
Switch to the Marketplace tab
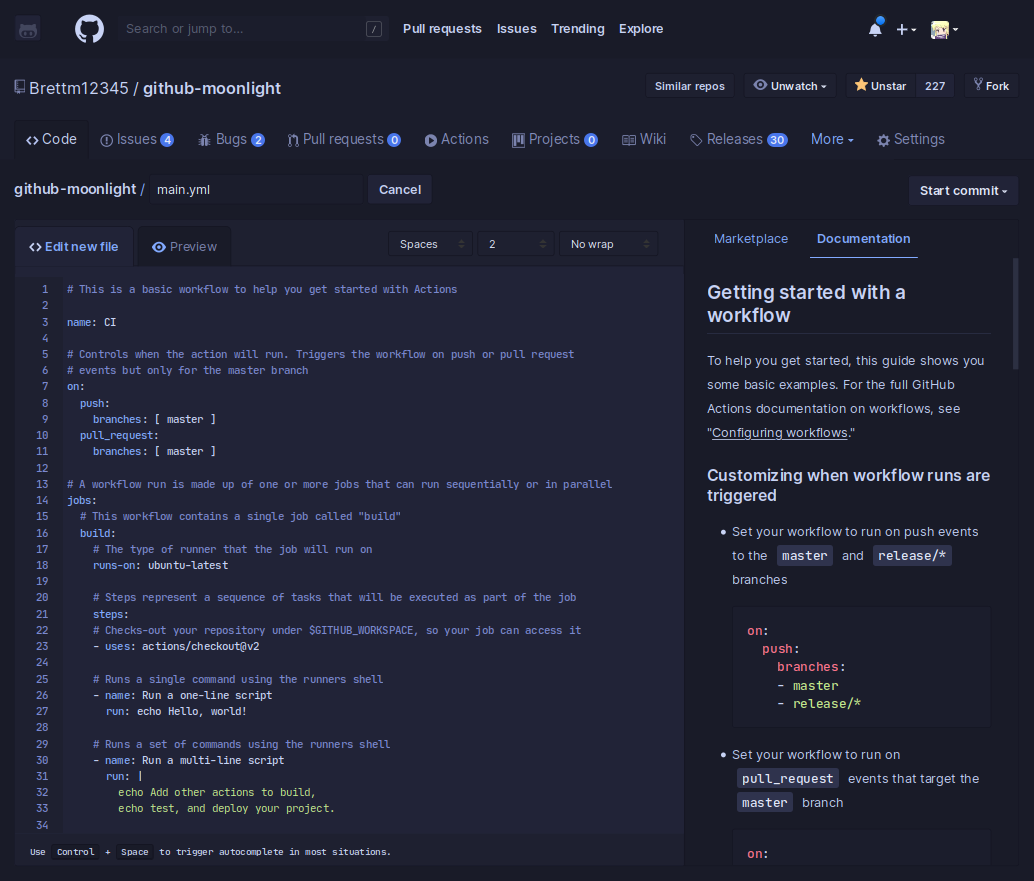[x=750, y=239]
